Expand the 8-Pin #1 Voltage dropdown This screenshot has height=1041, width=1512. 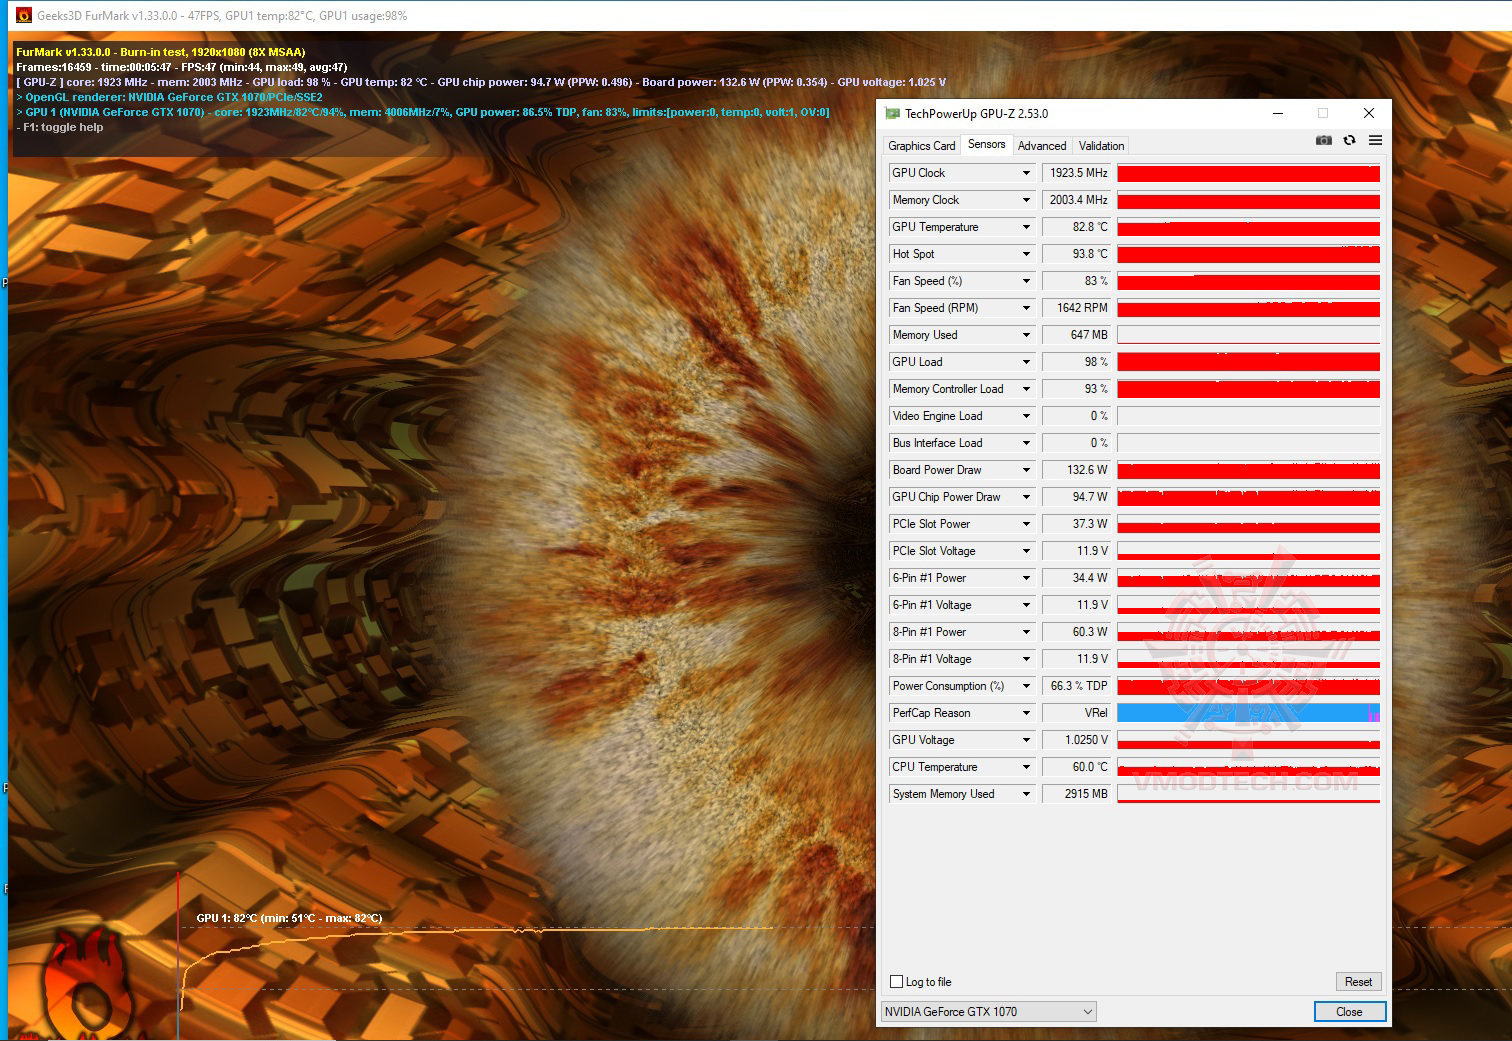click(x=1026, y=660)
